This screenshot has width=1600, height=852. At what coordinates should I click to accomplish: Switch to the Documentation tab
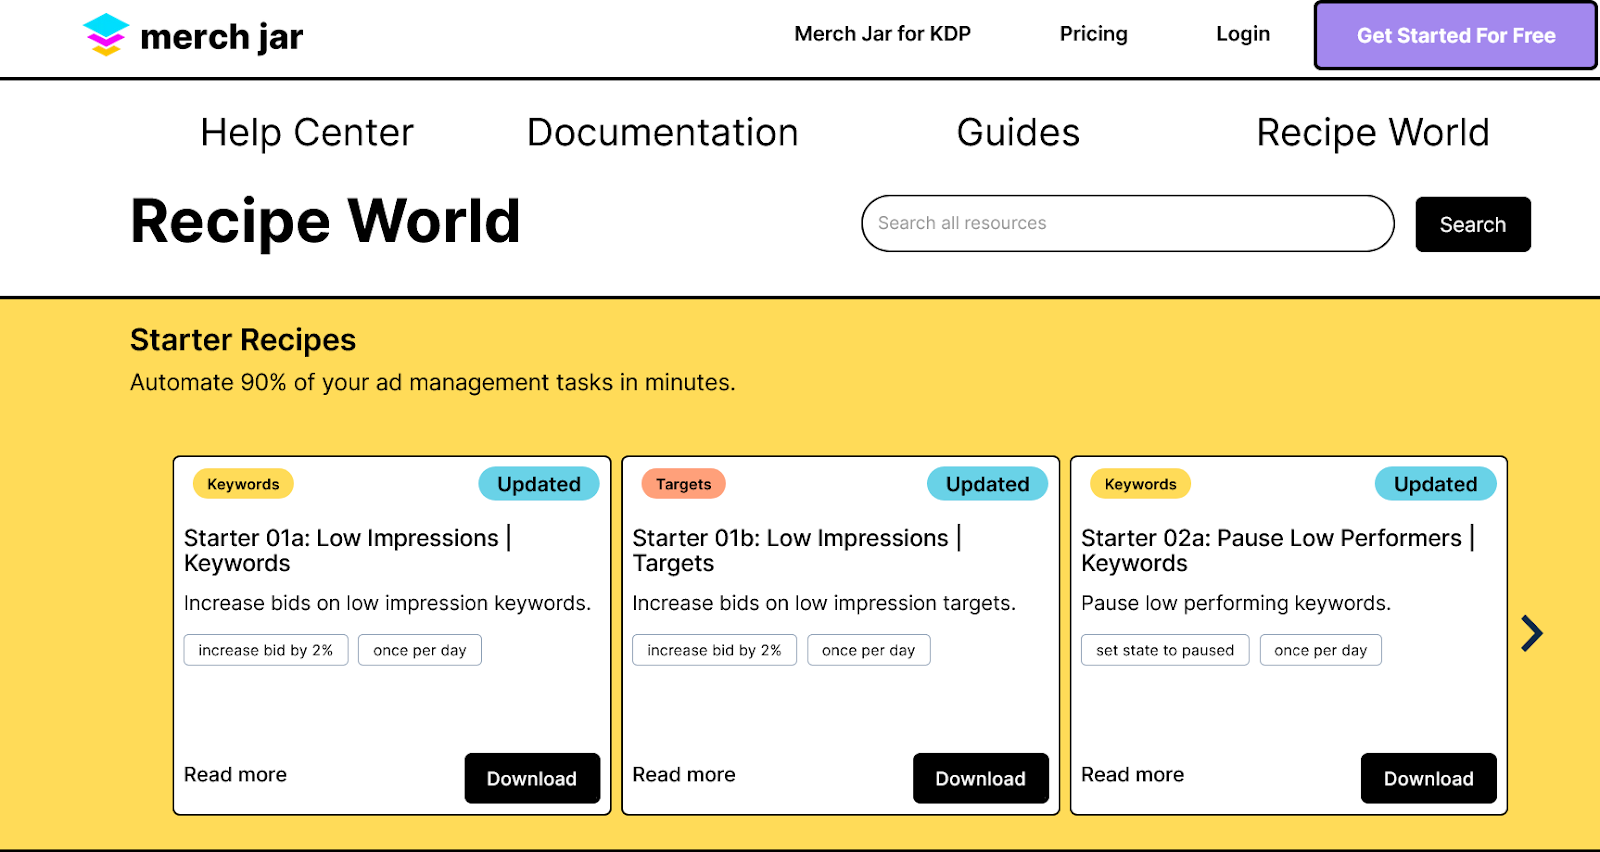(x=663, y=133)
